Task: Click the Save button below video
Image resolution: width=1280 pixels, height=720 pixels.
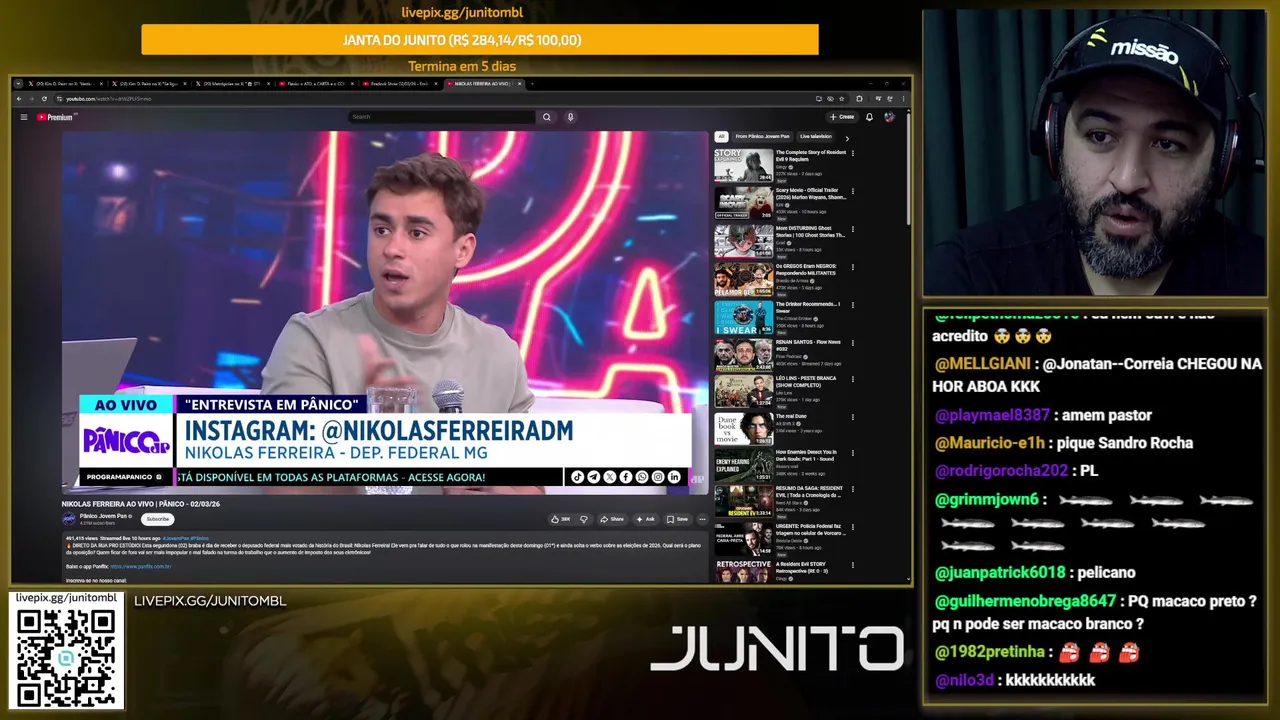Action: point(678,519)
